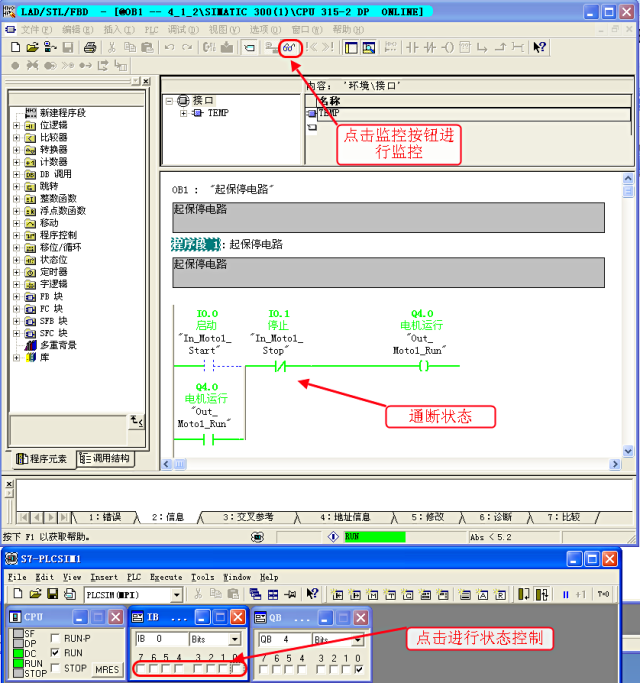Open the PLCSIM(MPI) dropdown
The image size is (640, 683).
coord(176,595)
